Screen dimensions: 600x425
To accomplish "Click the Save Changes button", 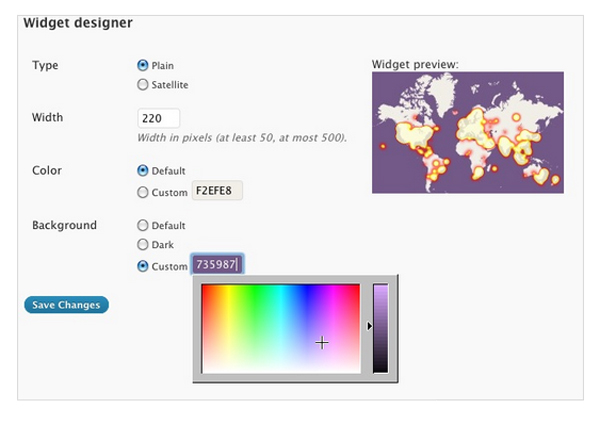I will (67, 305).
